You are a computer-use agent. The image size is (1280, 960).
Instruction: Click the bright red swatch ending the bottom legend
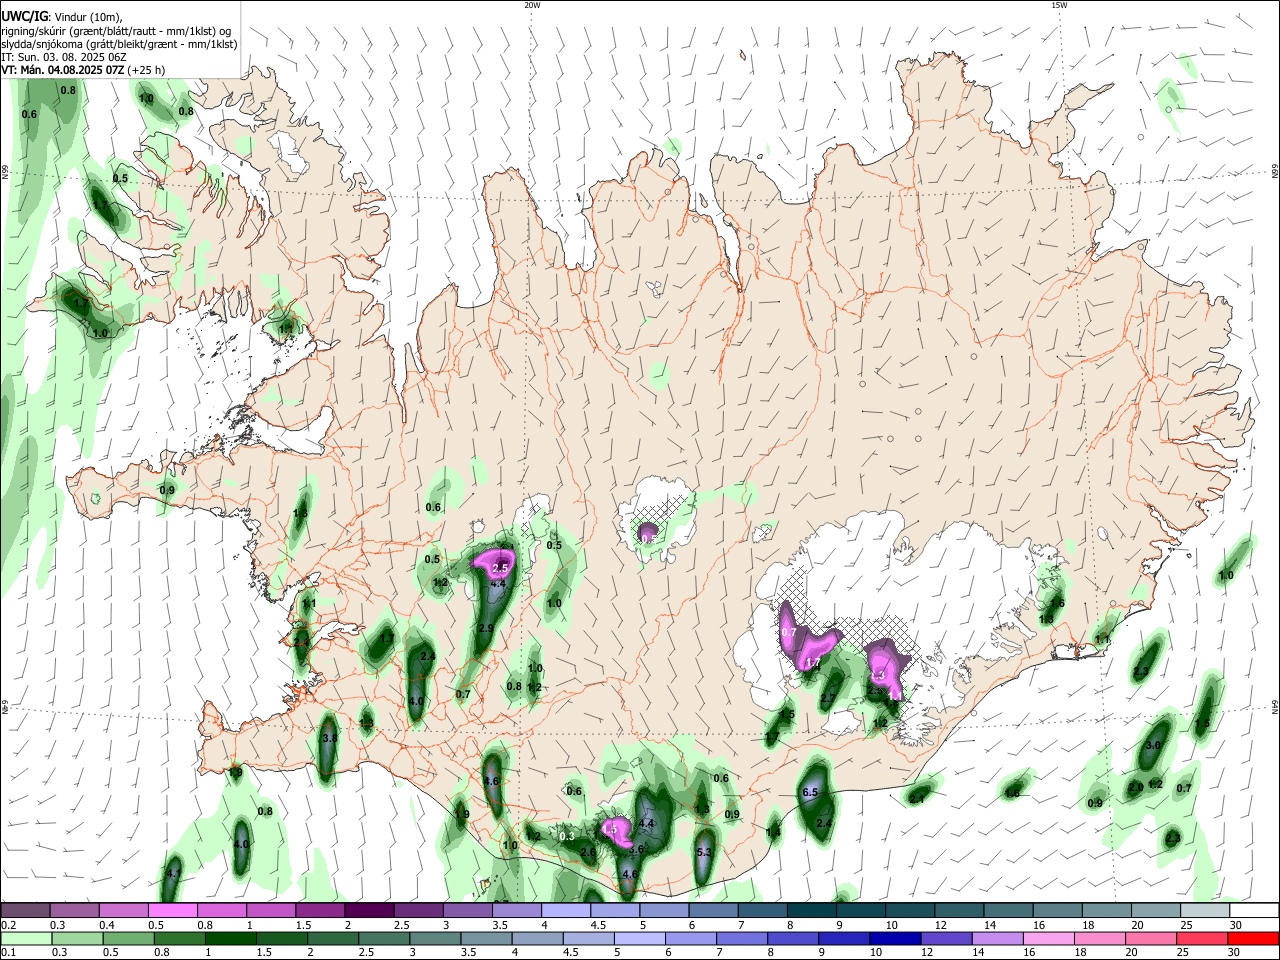click(x=1254, y=938)
